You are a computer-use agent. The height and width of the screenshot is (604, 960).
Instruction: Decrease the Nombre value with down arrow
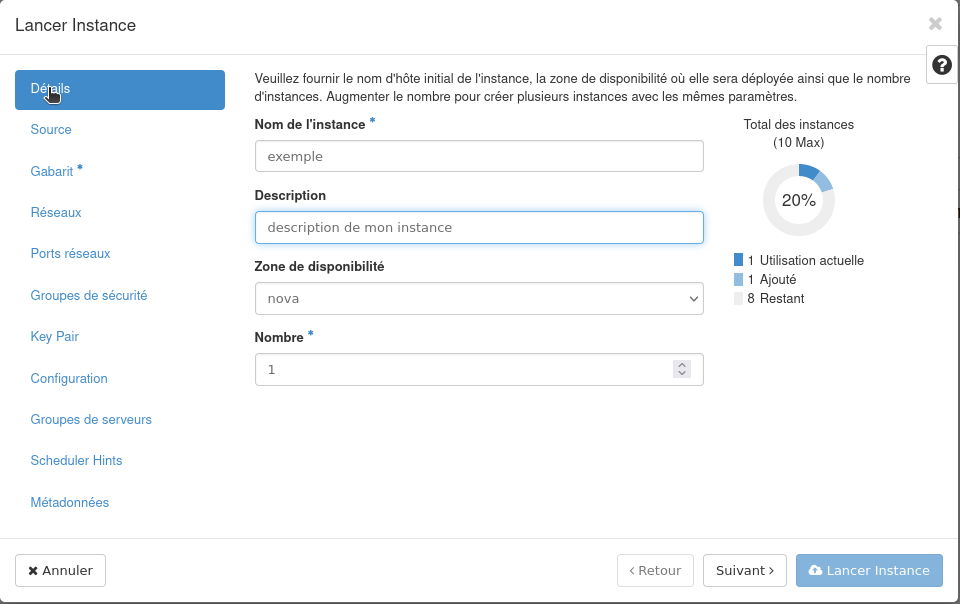(681, 373)
